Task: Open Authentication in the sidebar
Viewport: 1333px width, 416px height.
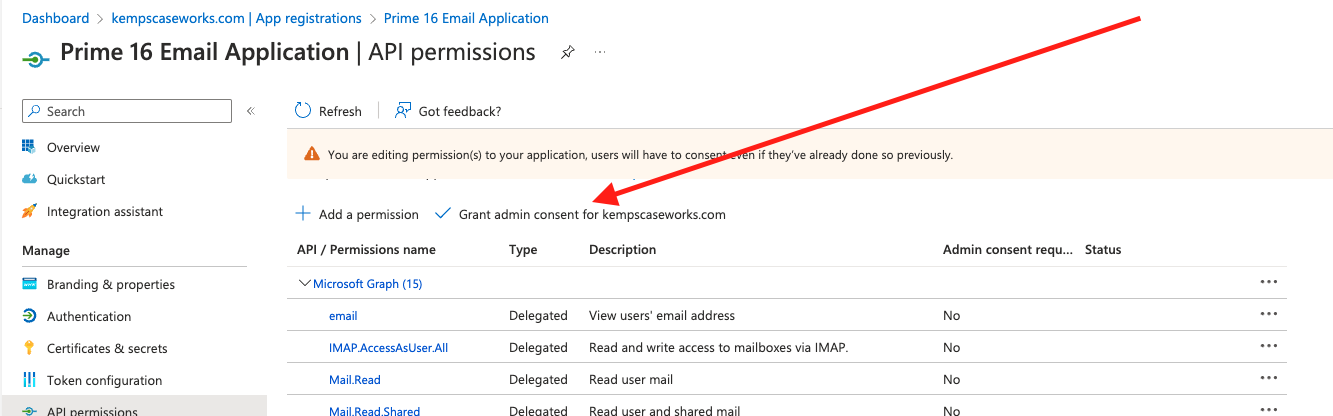Action: [x=89, y=316]
